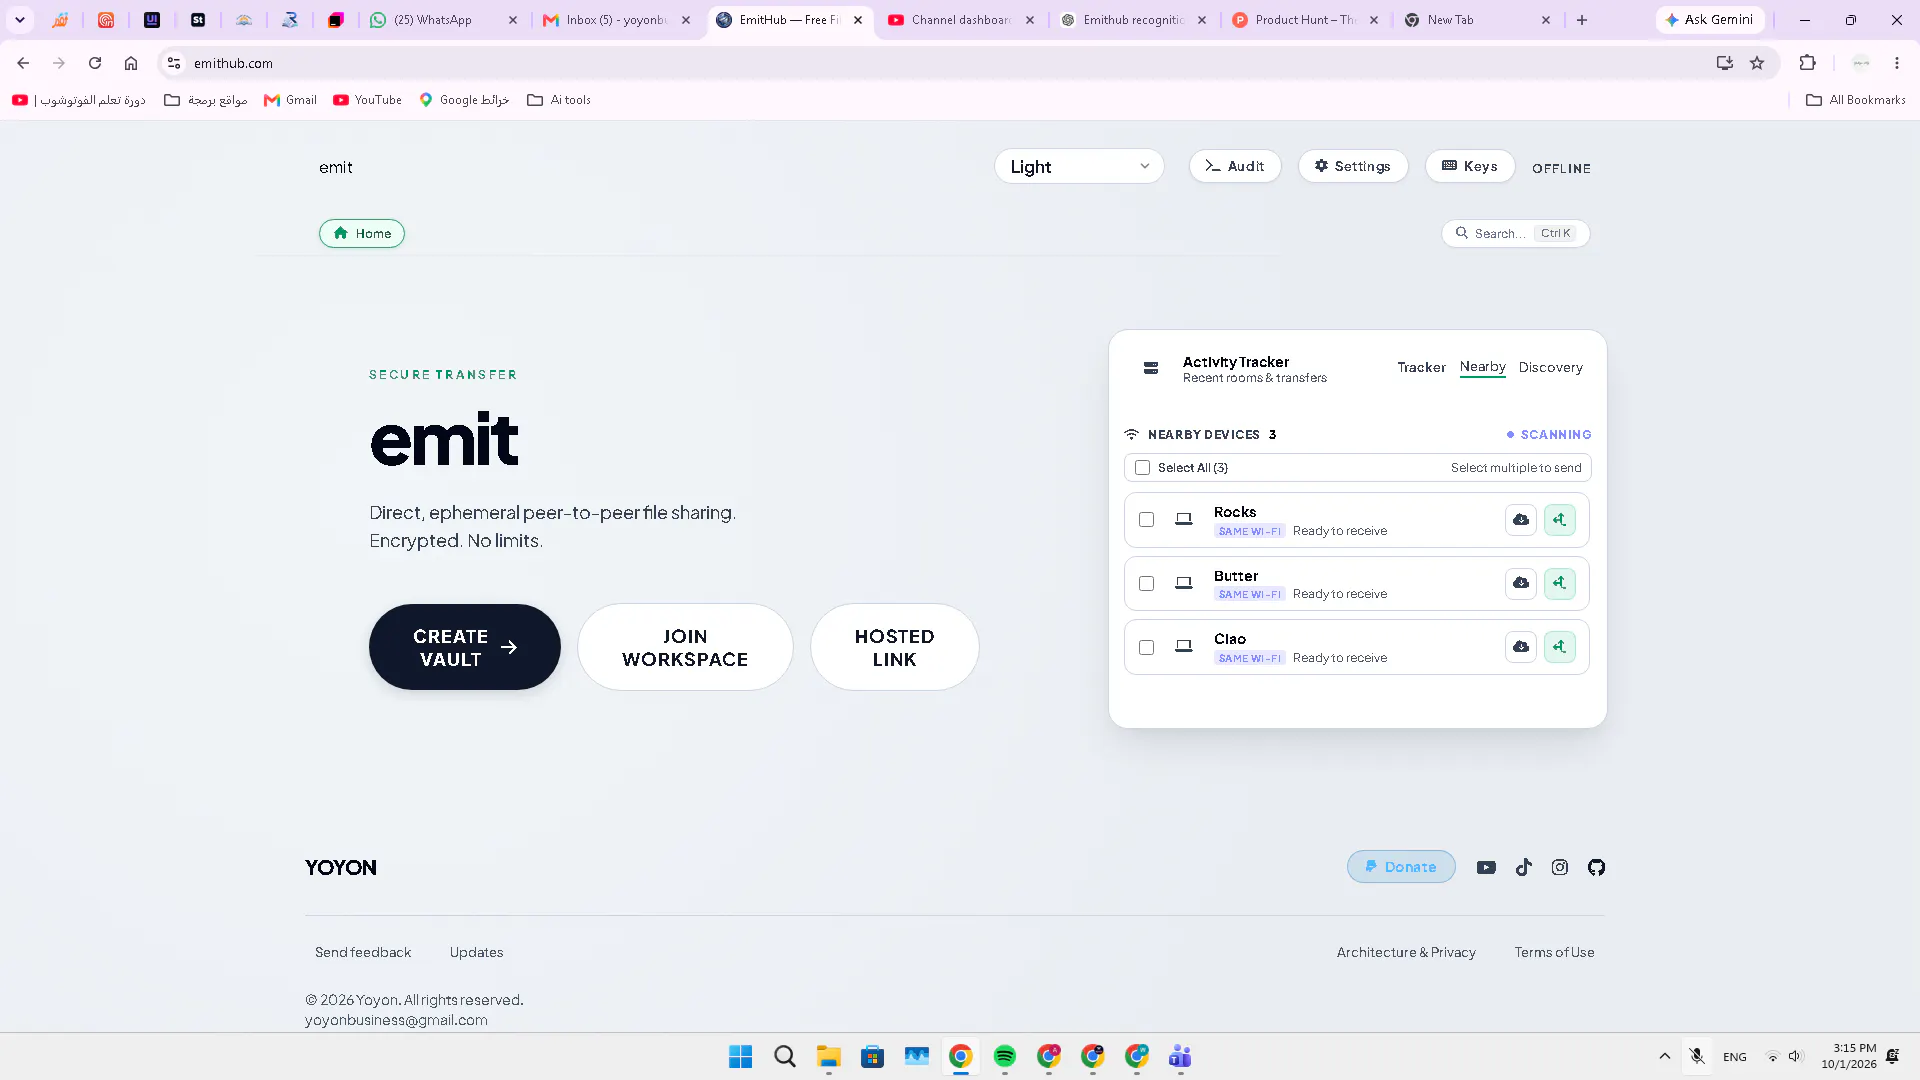Viewport: 1920px width, 1080px height.
Task: Open the TikTok icon in footer
Action: [1523, 867]
